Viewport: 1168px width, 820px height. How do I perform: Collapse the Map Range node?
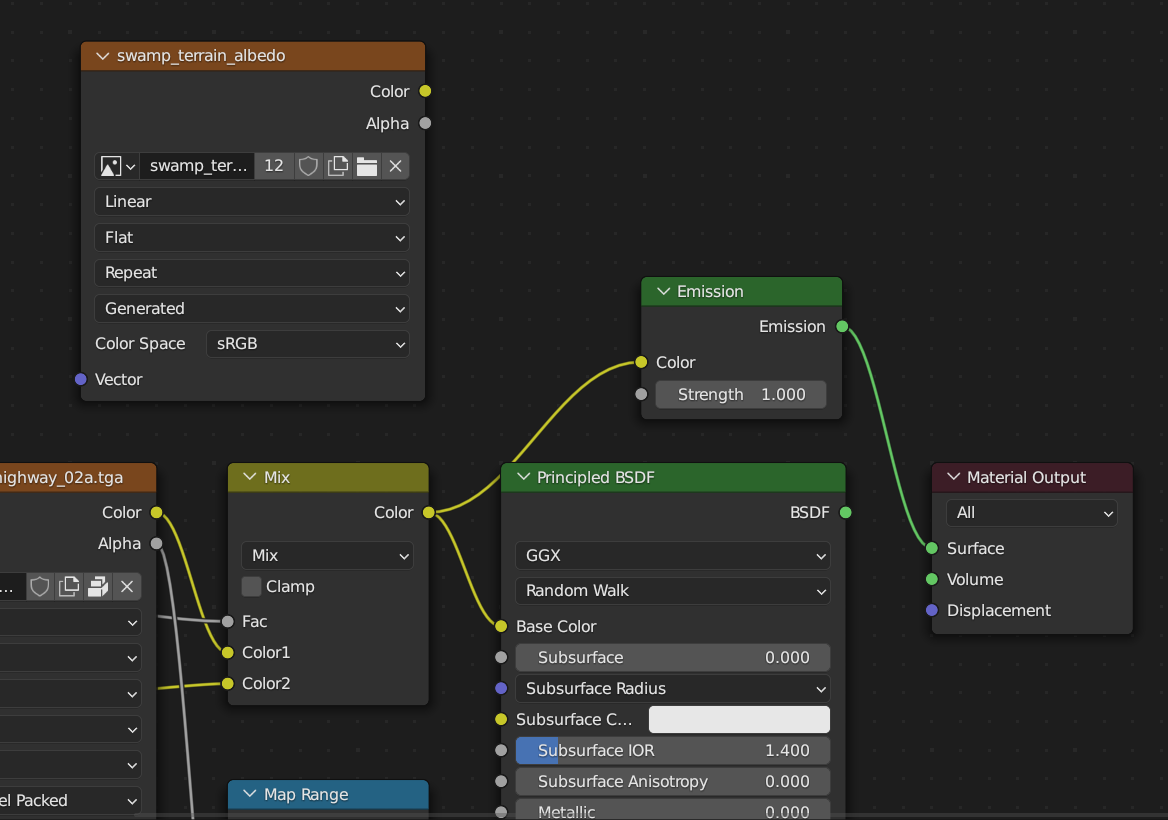pyautogui.click(x=250, y=794)
